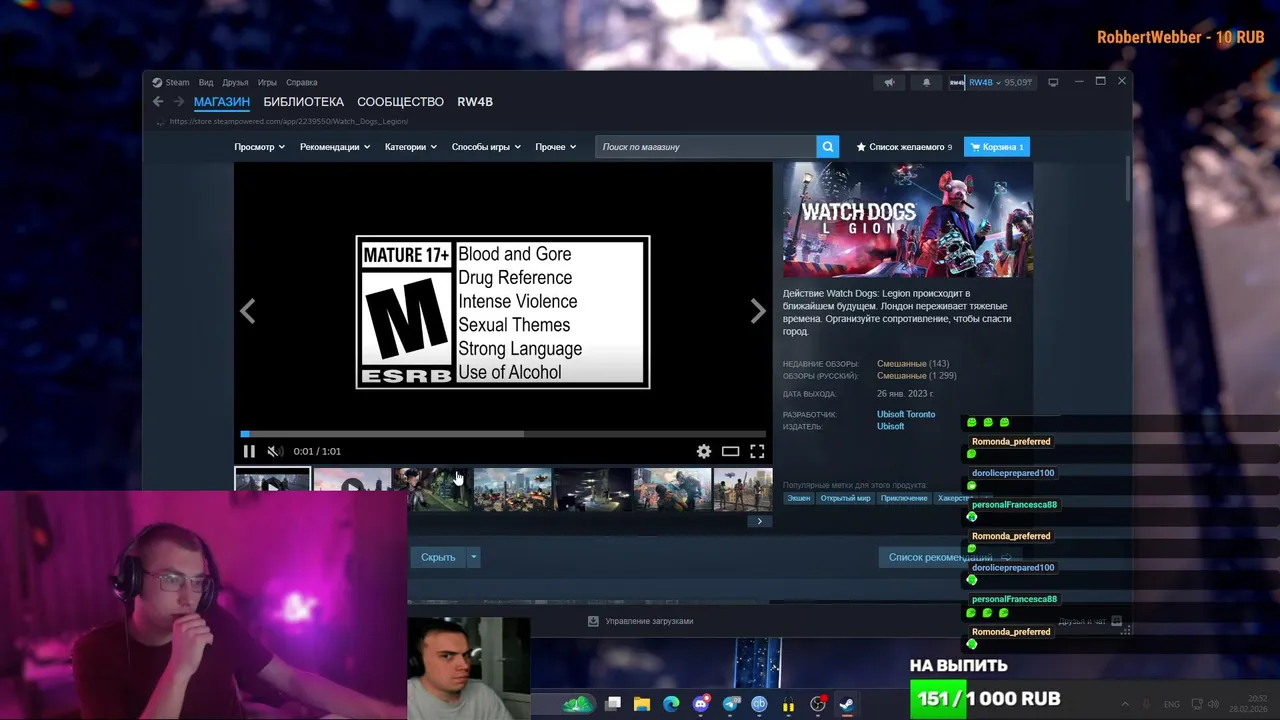This screenshot has height=720, width=1280.
Task: Open the Ubisoft Toronto developer link
Action: pyautogui.click(x=906, y=414)
